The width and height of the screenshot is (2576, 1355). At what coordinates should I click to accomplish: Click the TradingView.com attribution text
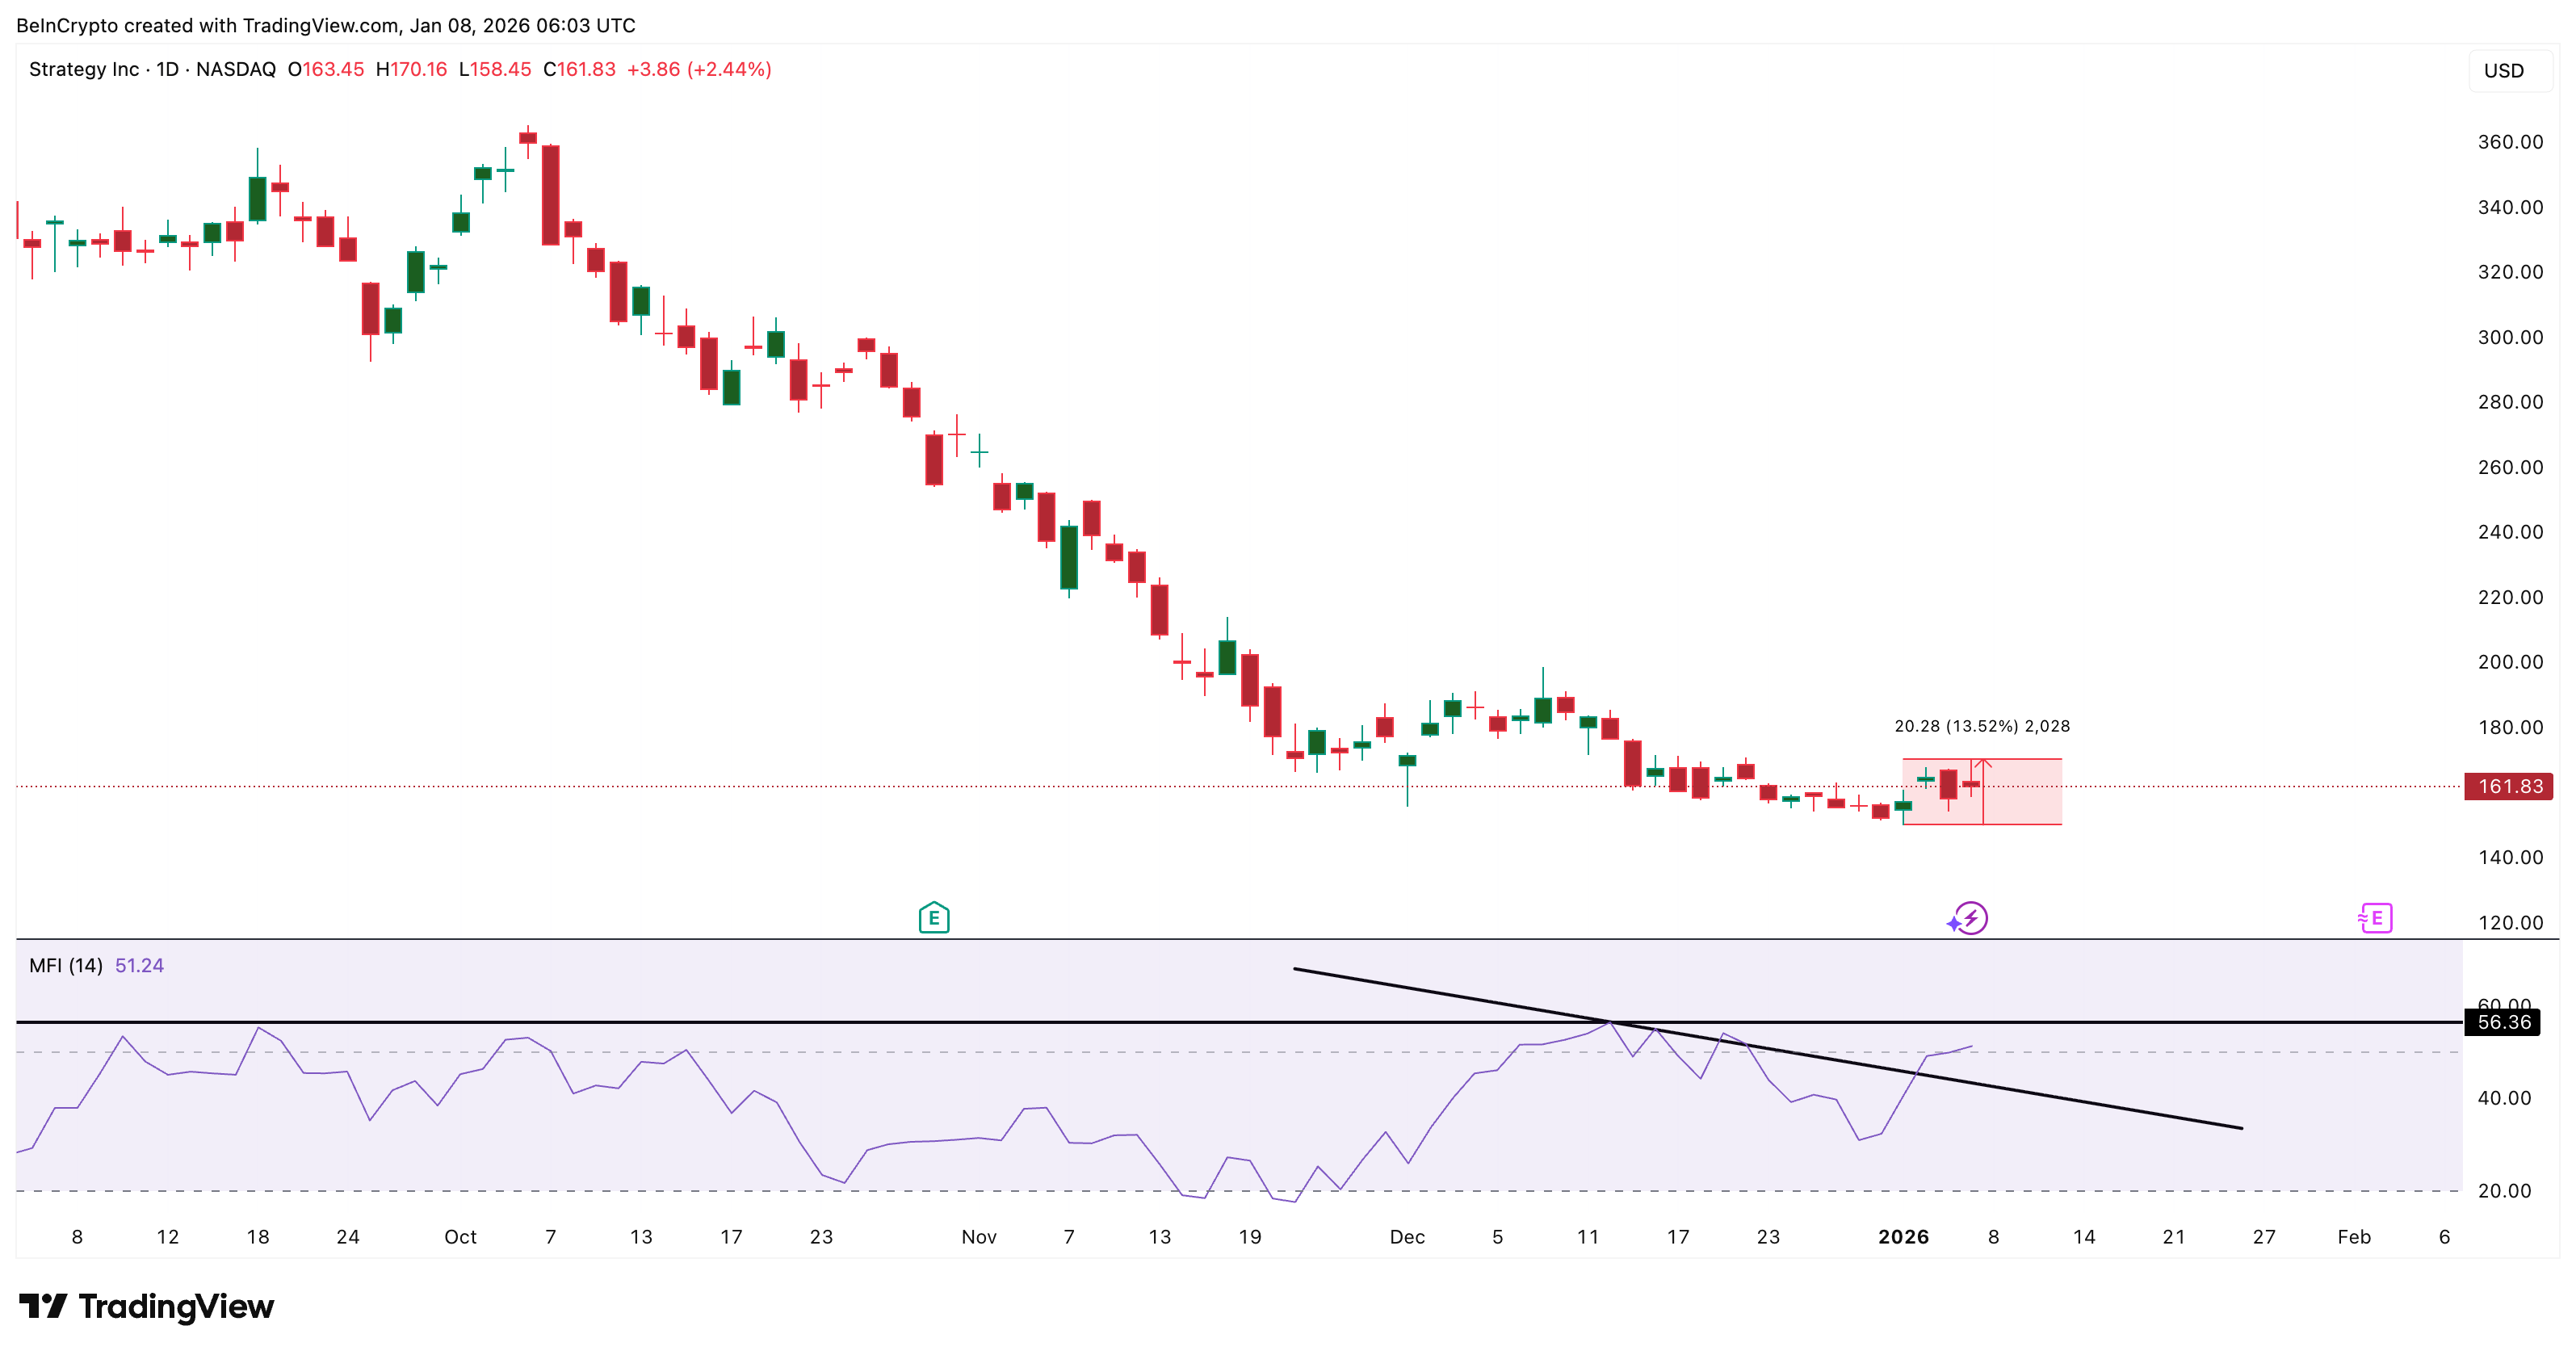coord(320,25)
